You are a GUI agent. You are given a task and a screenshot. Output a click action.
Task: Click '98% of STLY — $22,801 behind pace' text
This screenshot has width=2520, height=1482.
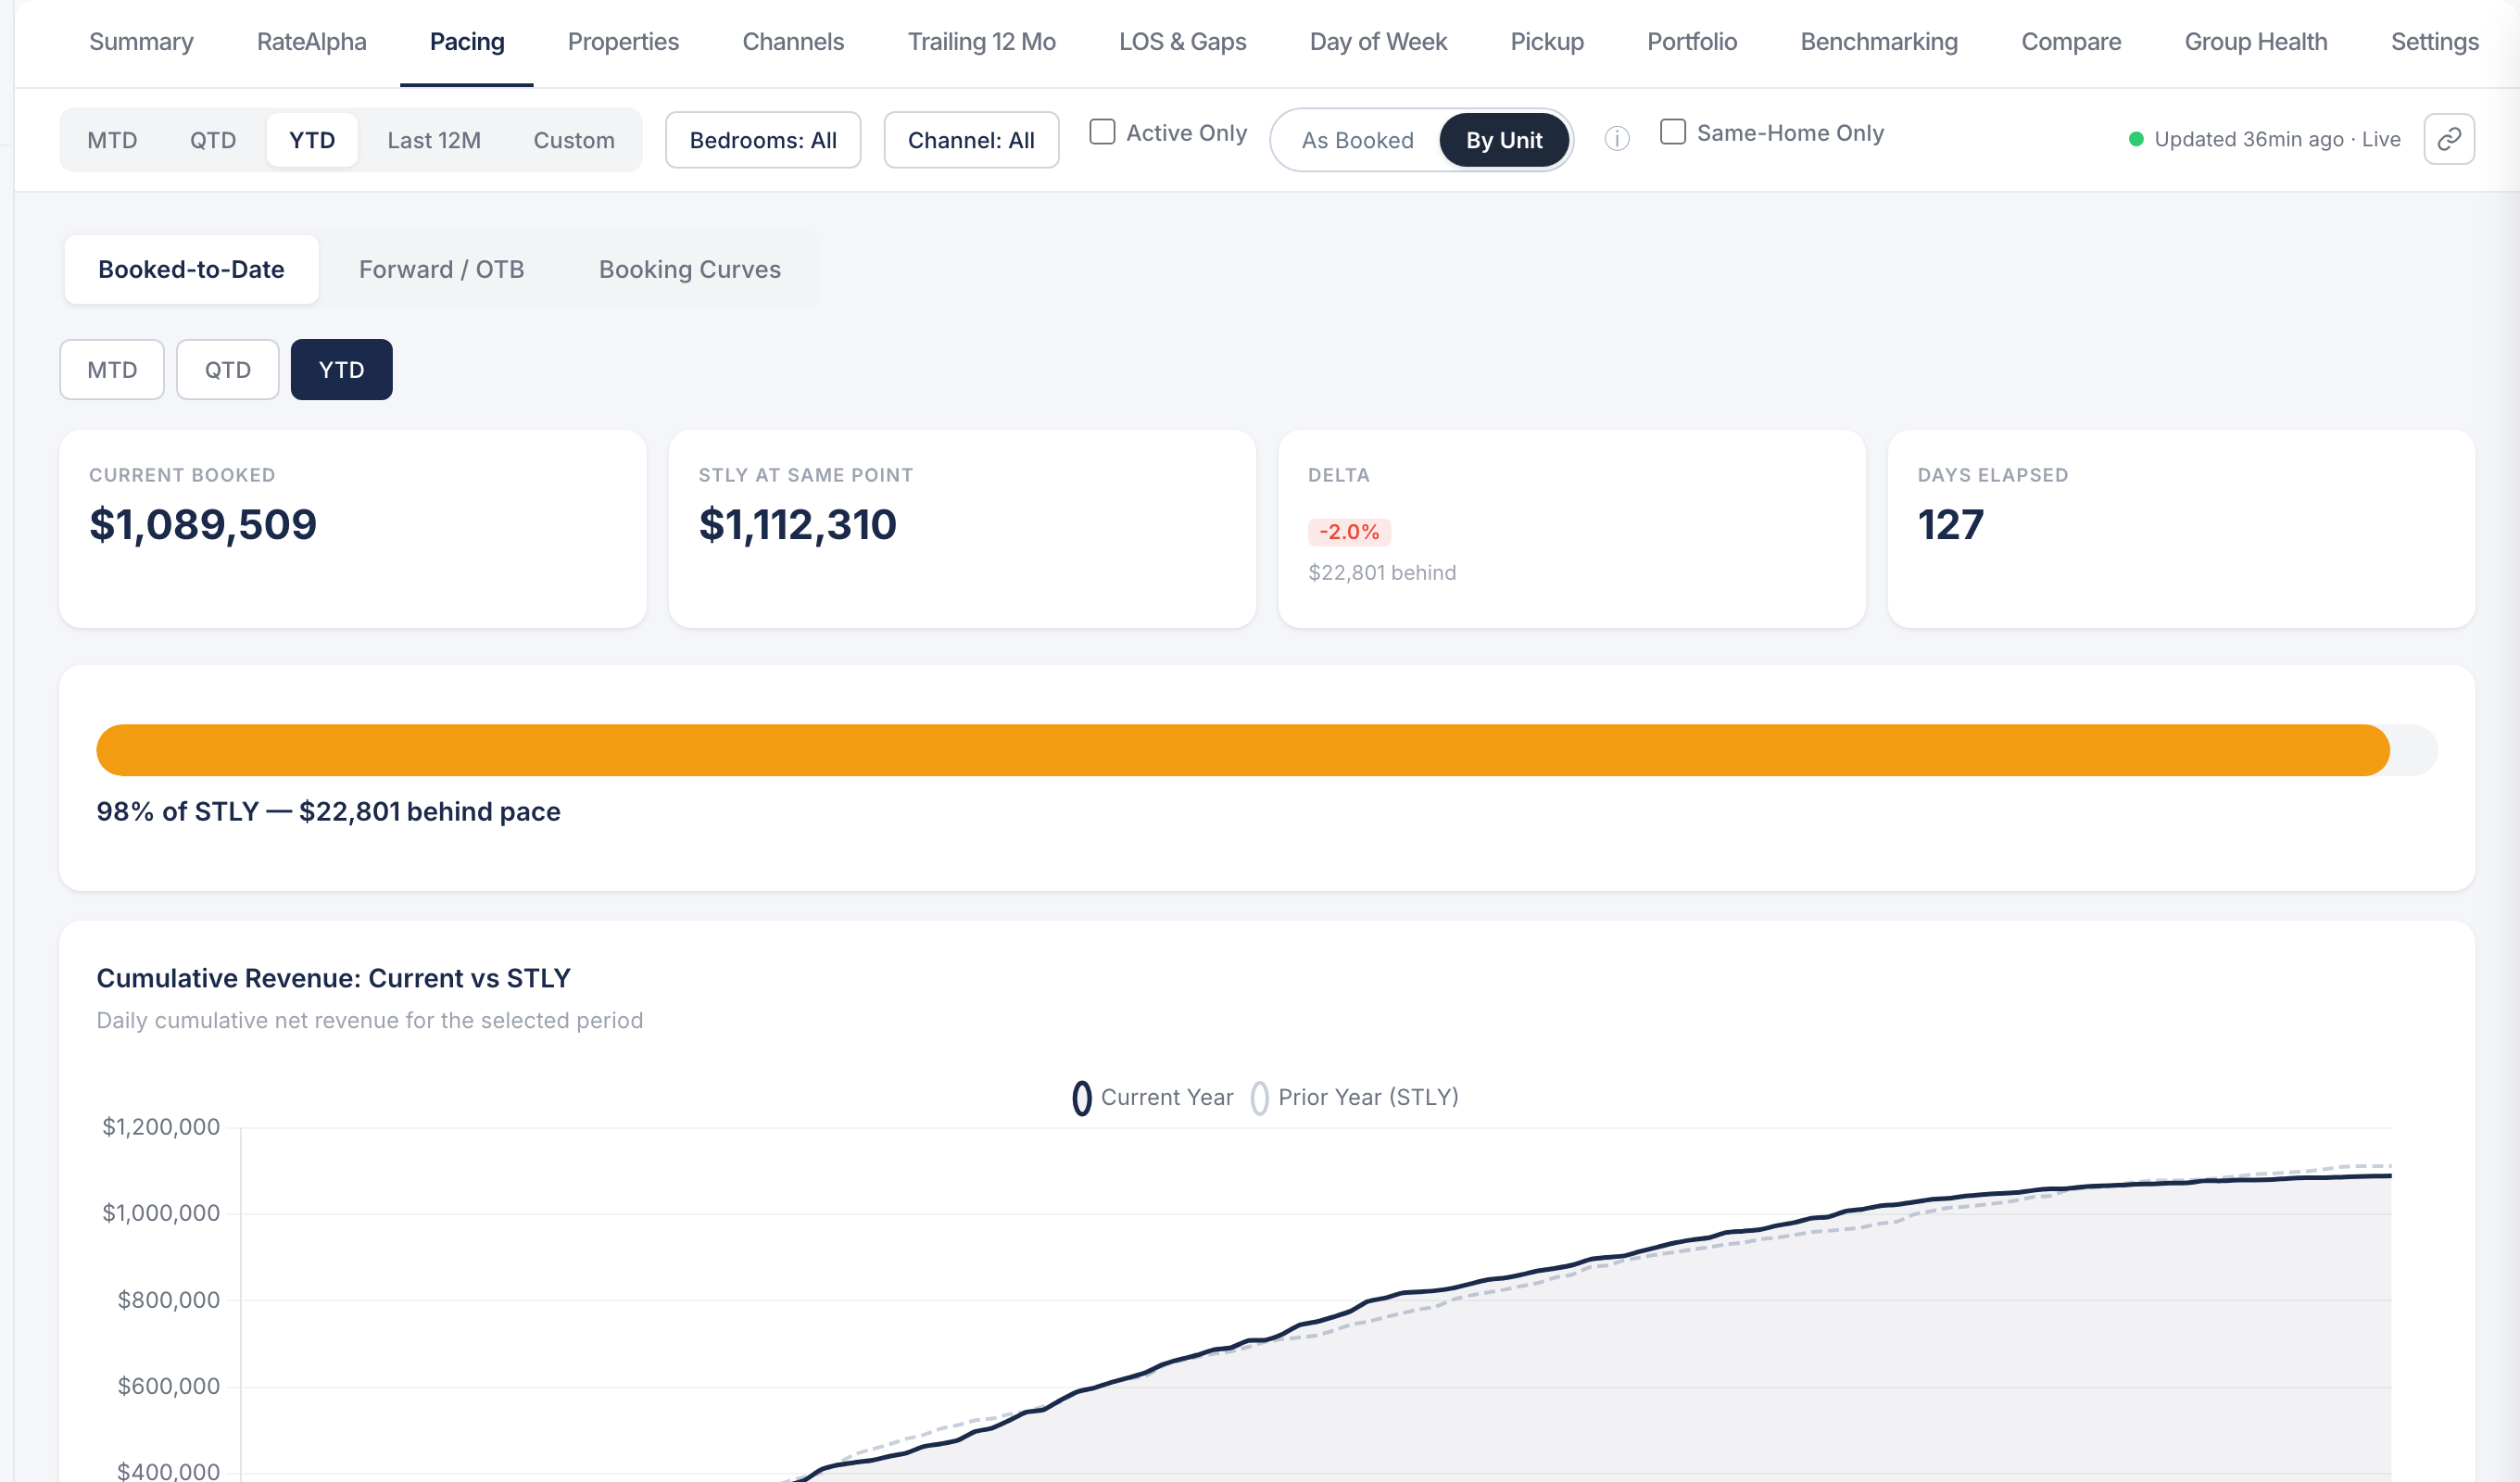[328, 812]
